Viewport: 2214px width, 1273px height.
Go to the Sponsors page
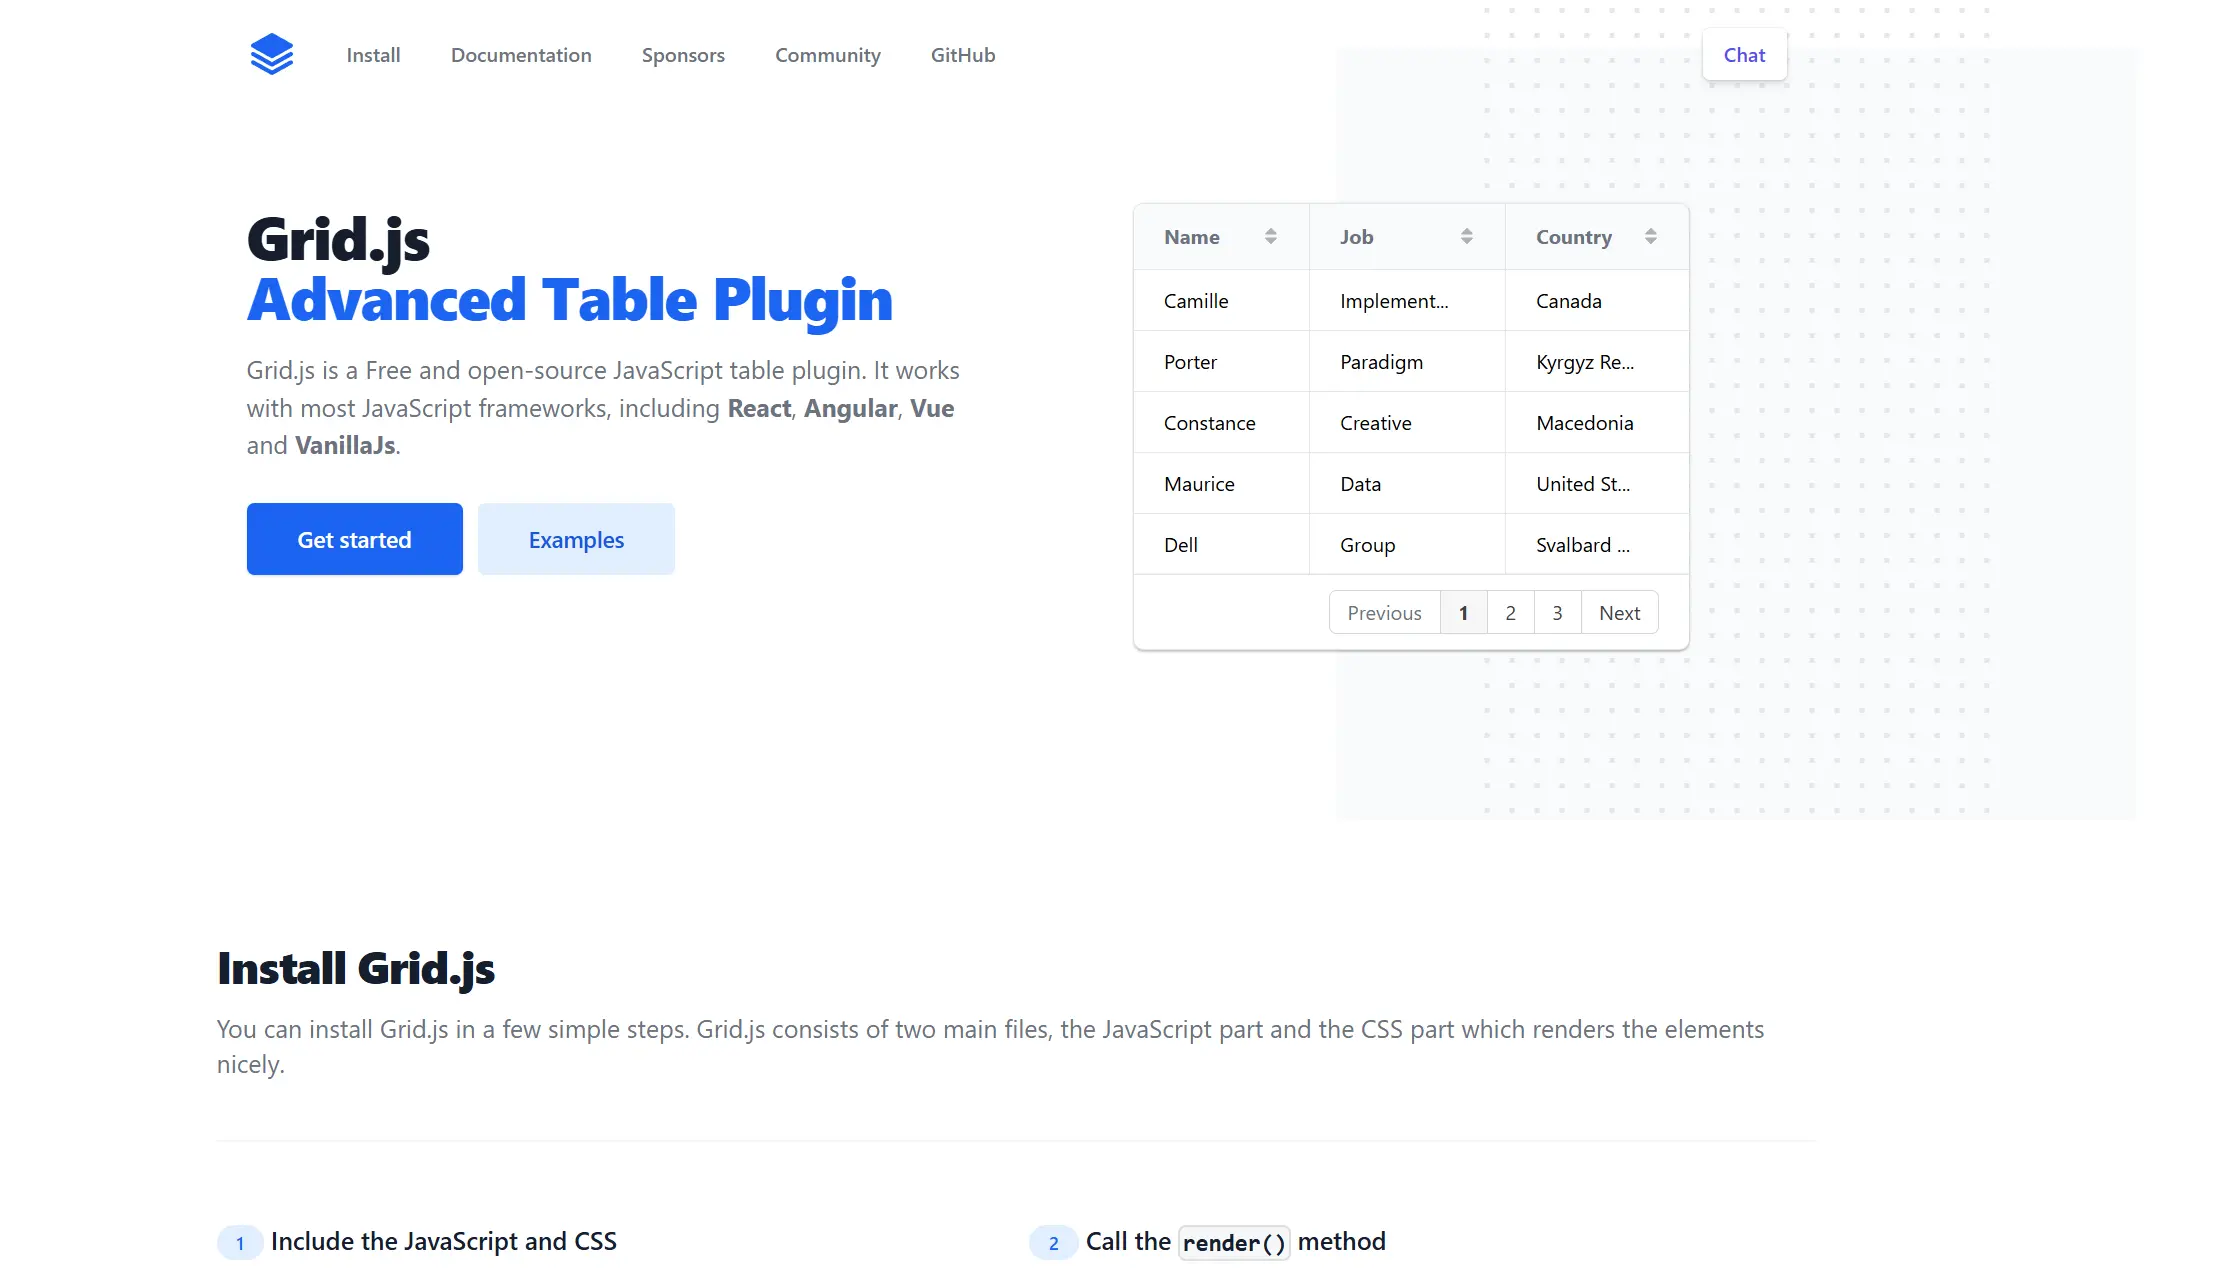click(683, 55)
